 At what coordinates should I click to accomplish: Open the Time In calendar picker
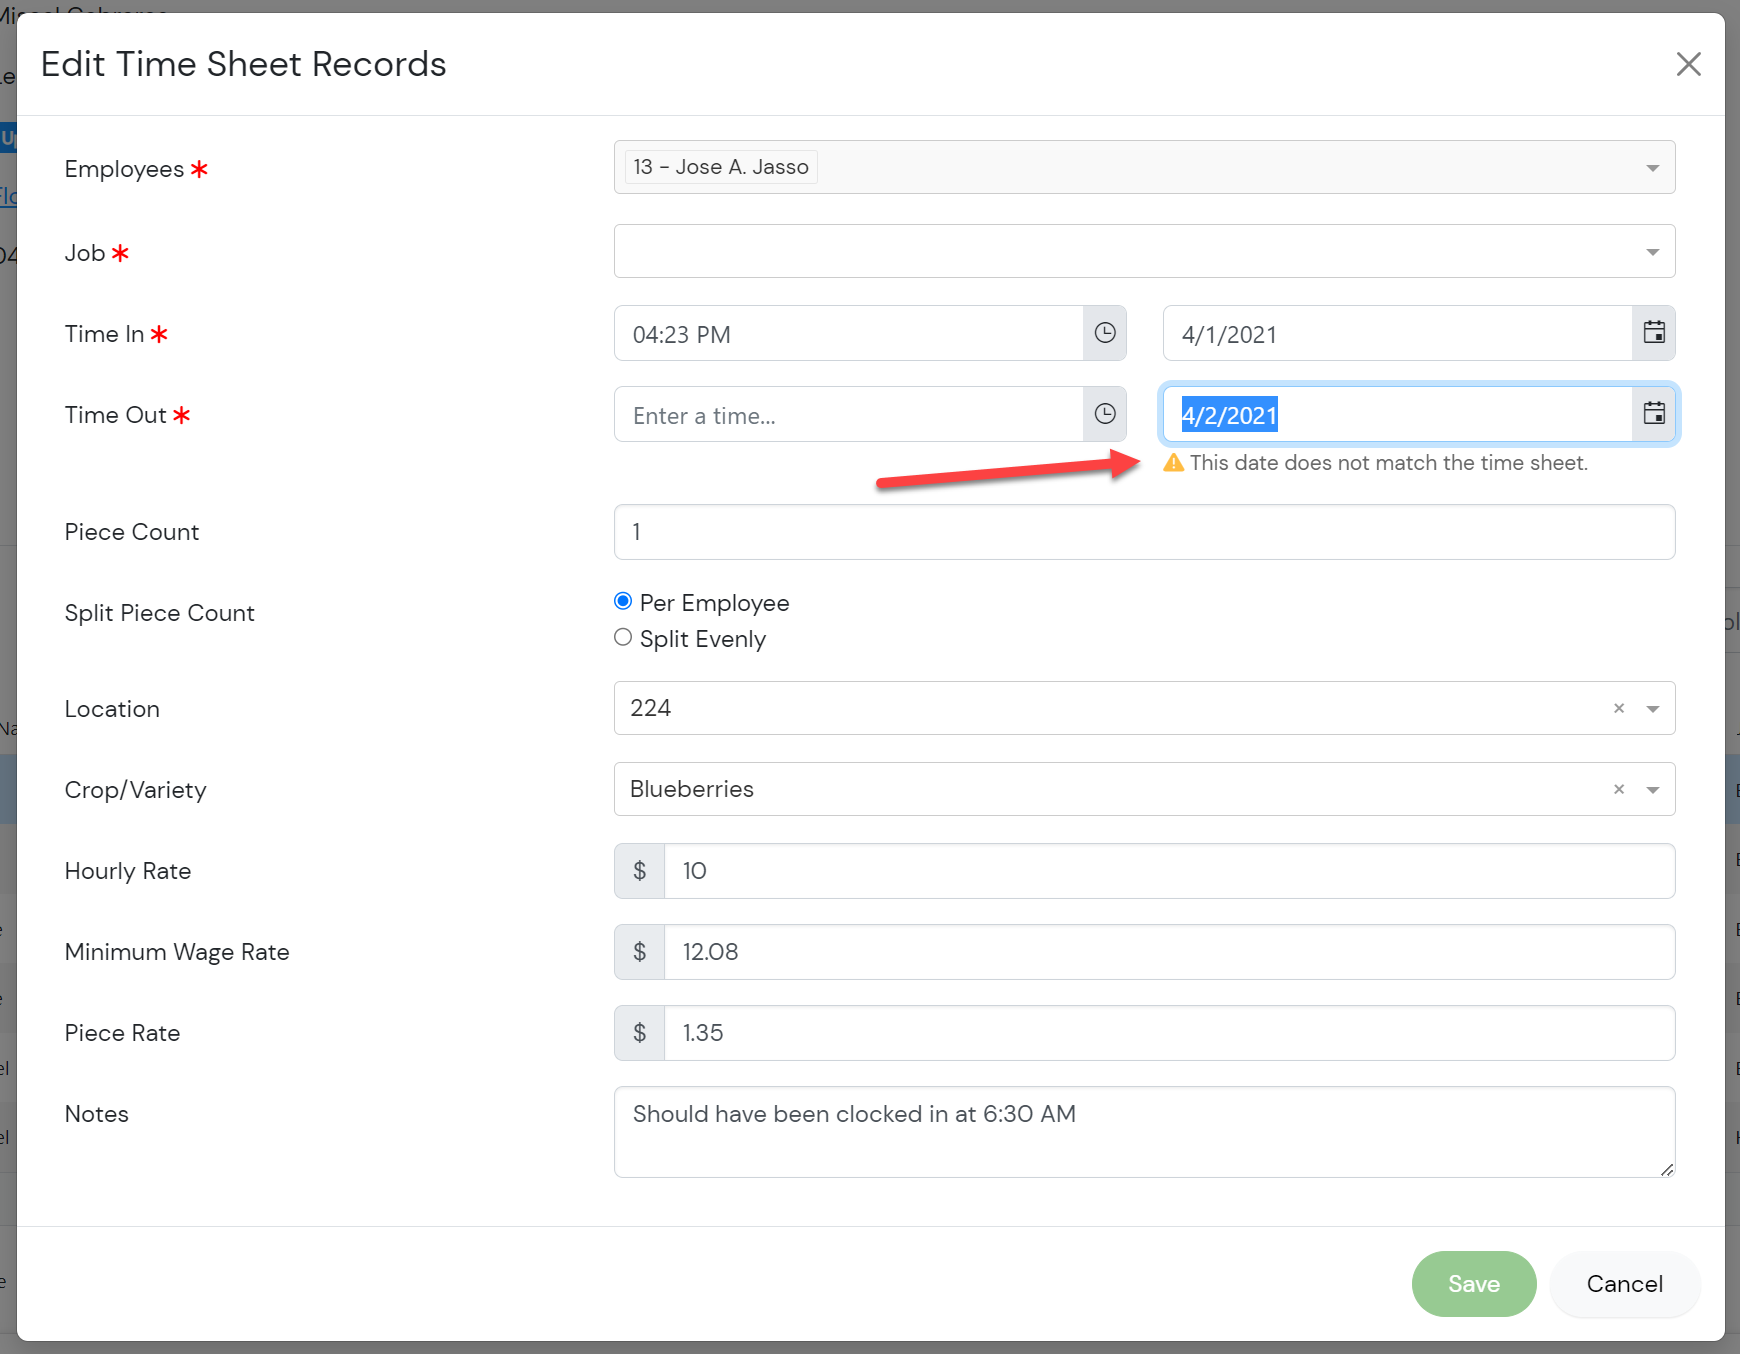click(1654, 333)
